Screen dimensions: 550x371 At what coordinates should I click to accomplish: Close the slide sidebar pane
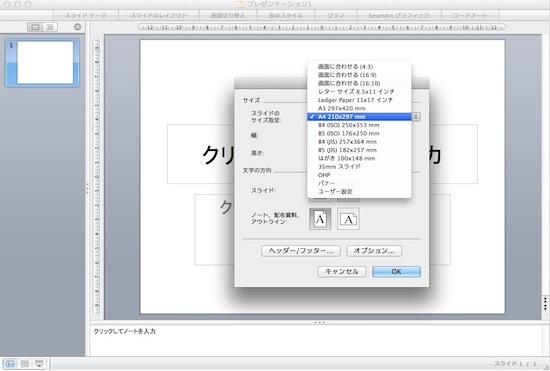(x=78, y=27)
